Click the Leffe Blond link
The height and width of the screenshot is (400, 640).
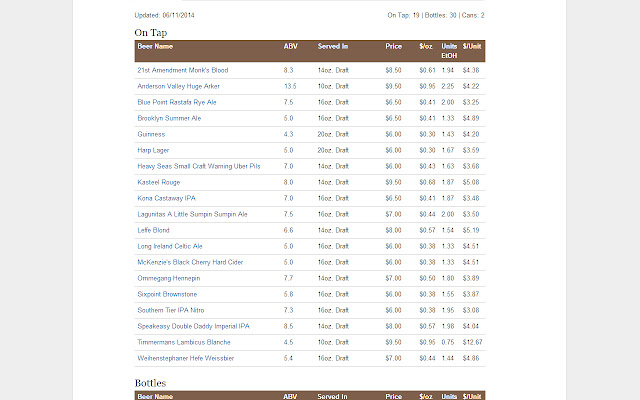(x=153, y=230)
